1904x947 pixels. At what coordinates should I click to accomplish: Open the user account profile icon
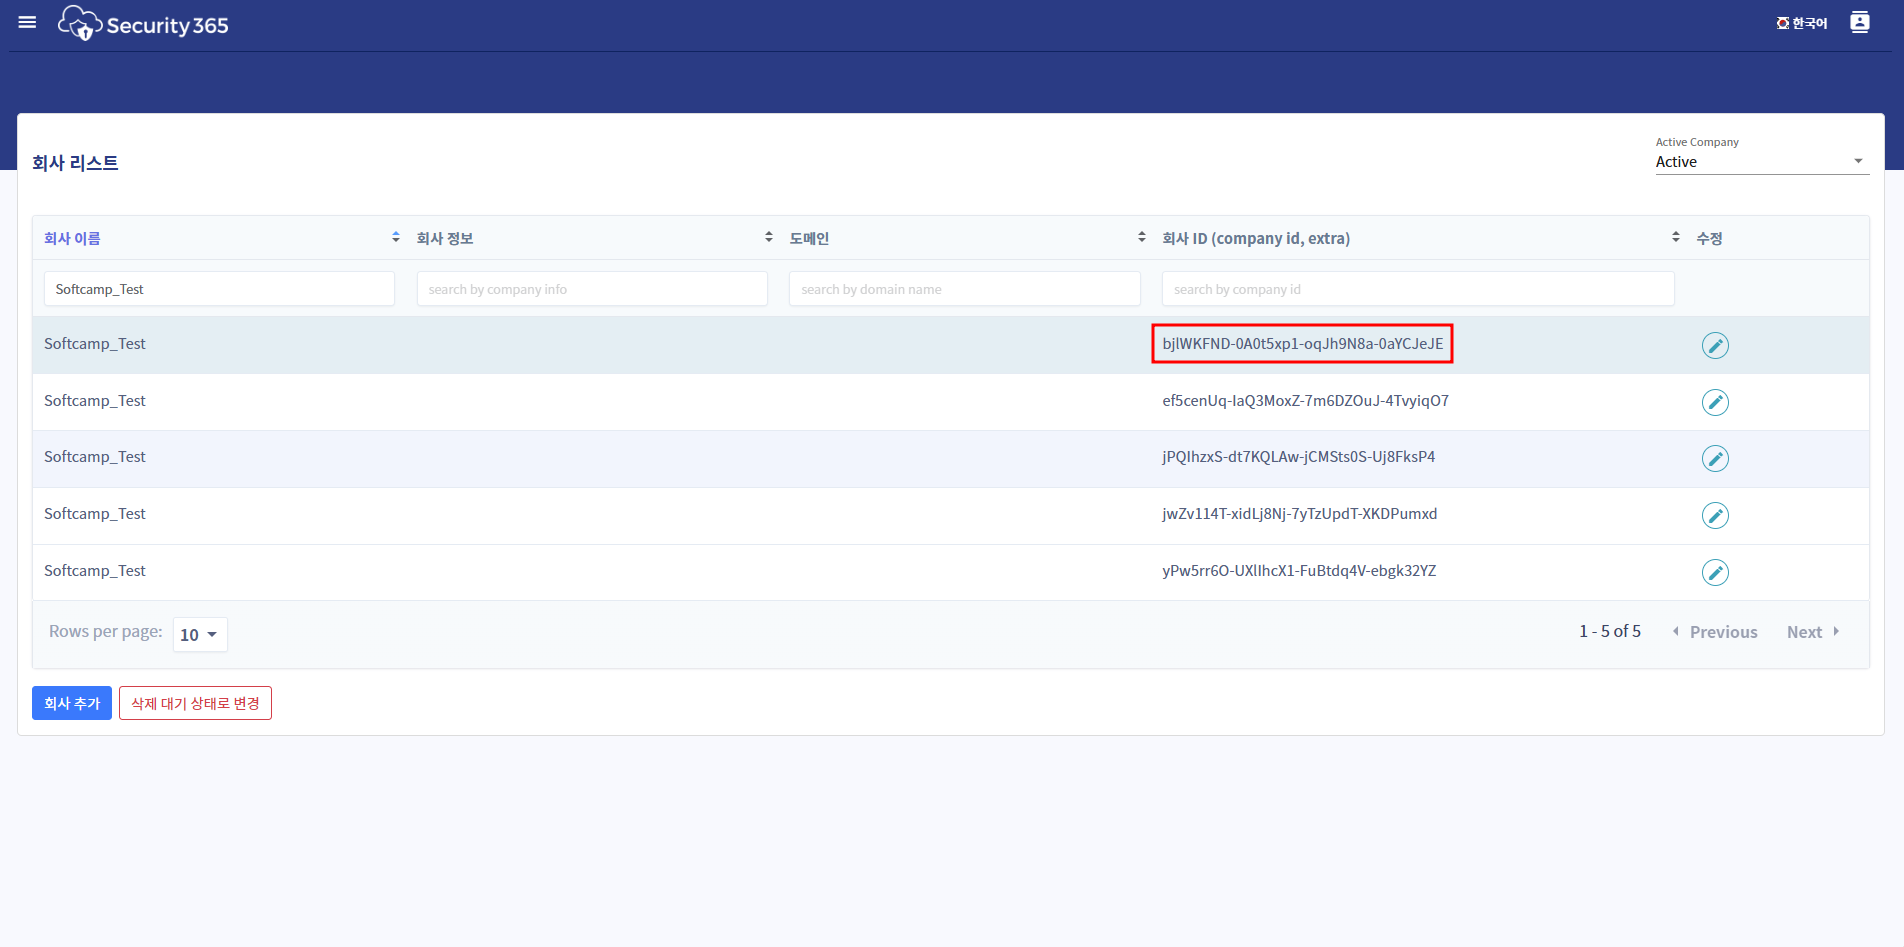click(1859, 22)
